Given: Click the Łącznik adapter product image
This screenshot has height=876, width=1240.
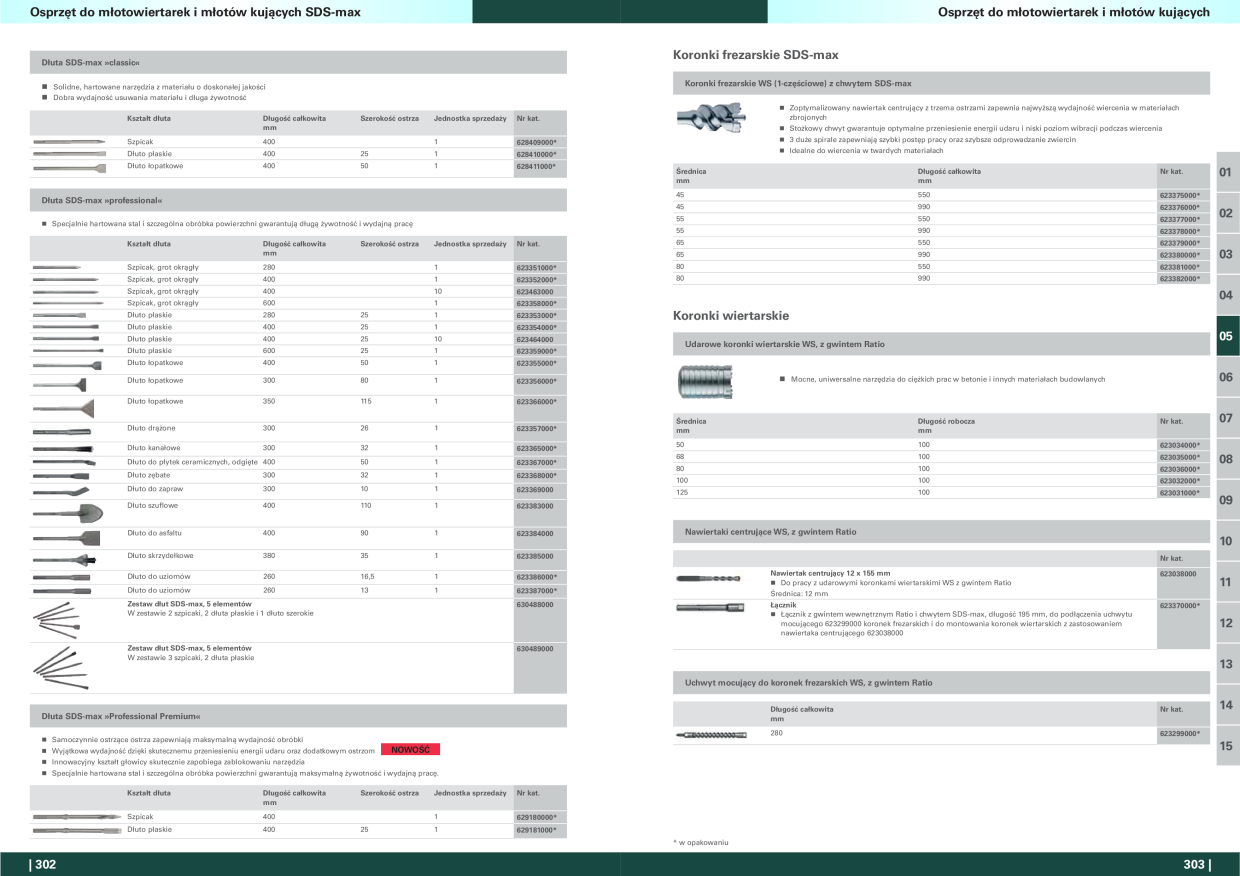Looking at the screenshot, I should (x=708, y=607).
